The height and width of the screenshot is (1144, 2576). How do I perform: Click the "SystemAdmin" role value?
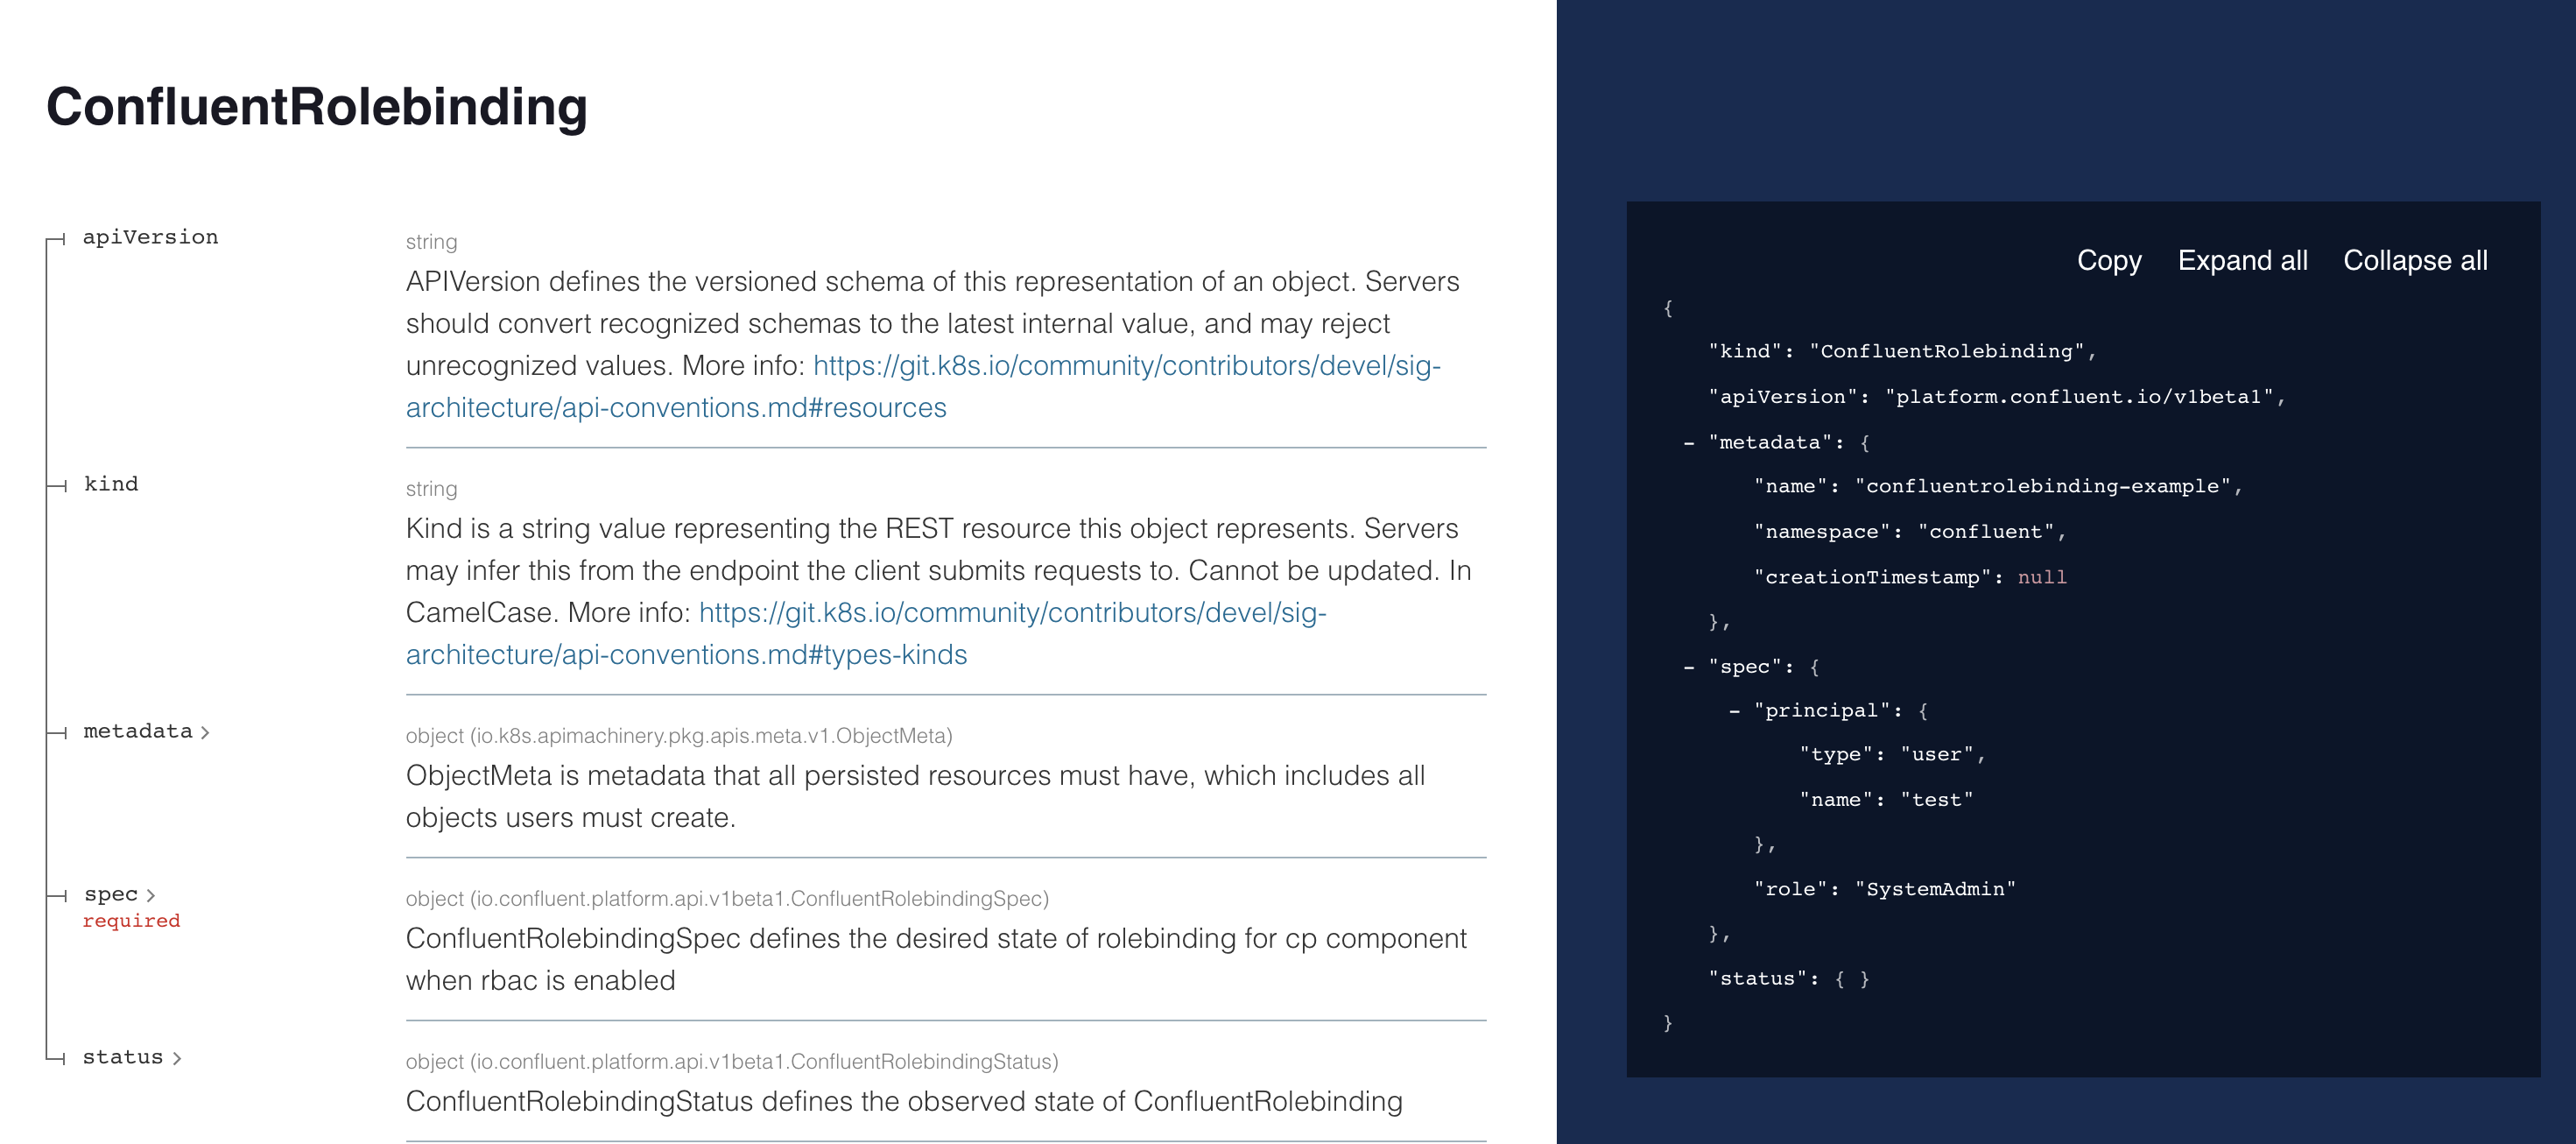click(x=1935, y=890)
